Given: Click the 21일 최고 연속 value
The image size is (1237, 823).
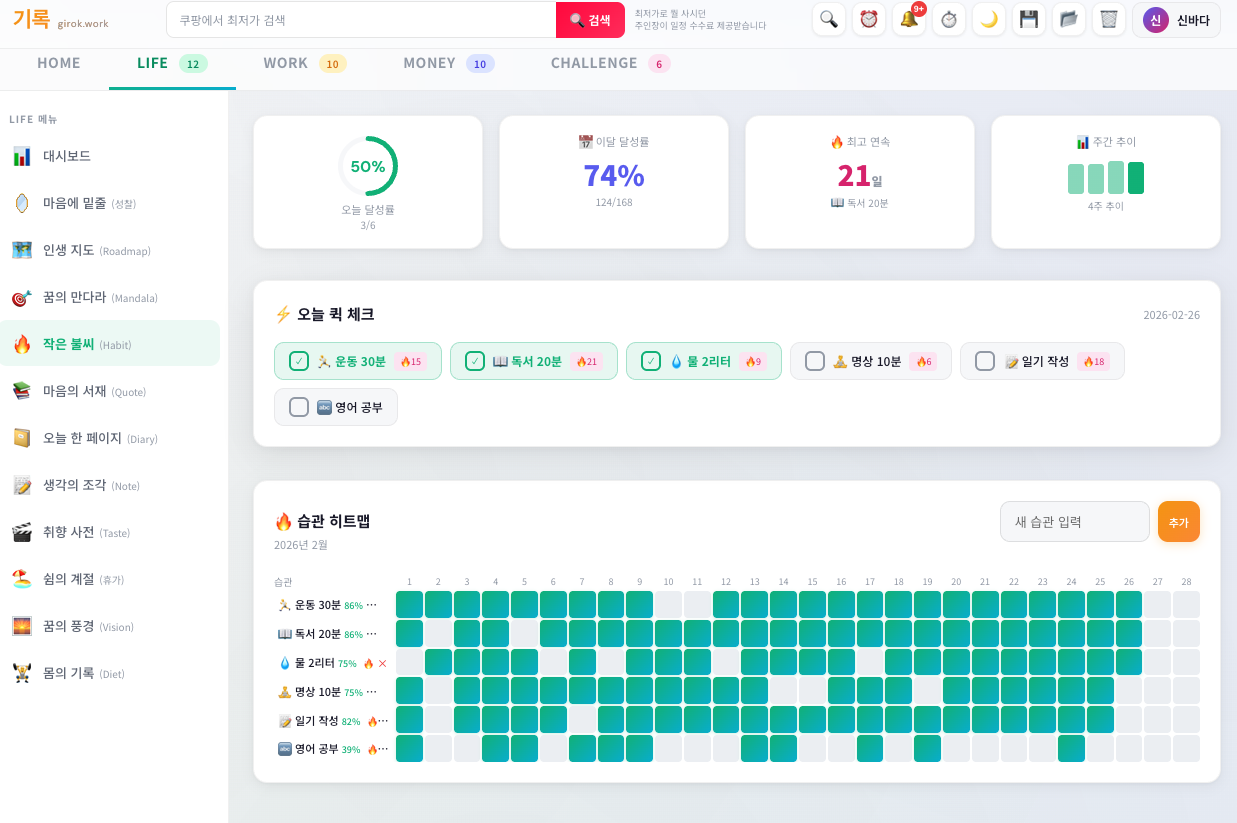Looking at the screenshot, I should point(860,176).
